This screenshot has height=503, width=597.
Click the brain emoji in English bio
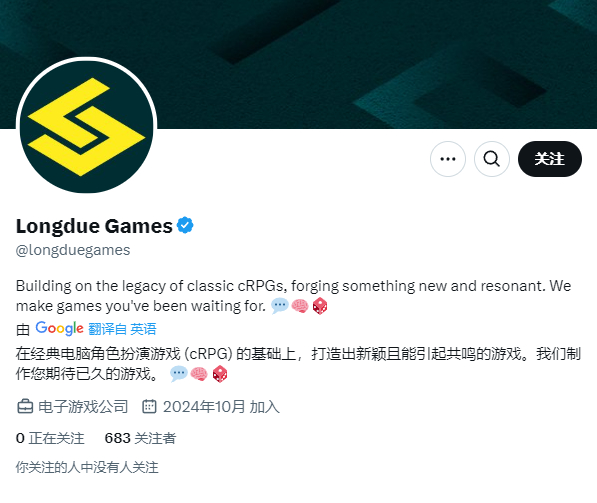(300, 306)
